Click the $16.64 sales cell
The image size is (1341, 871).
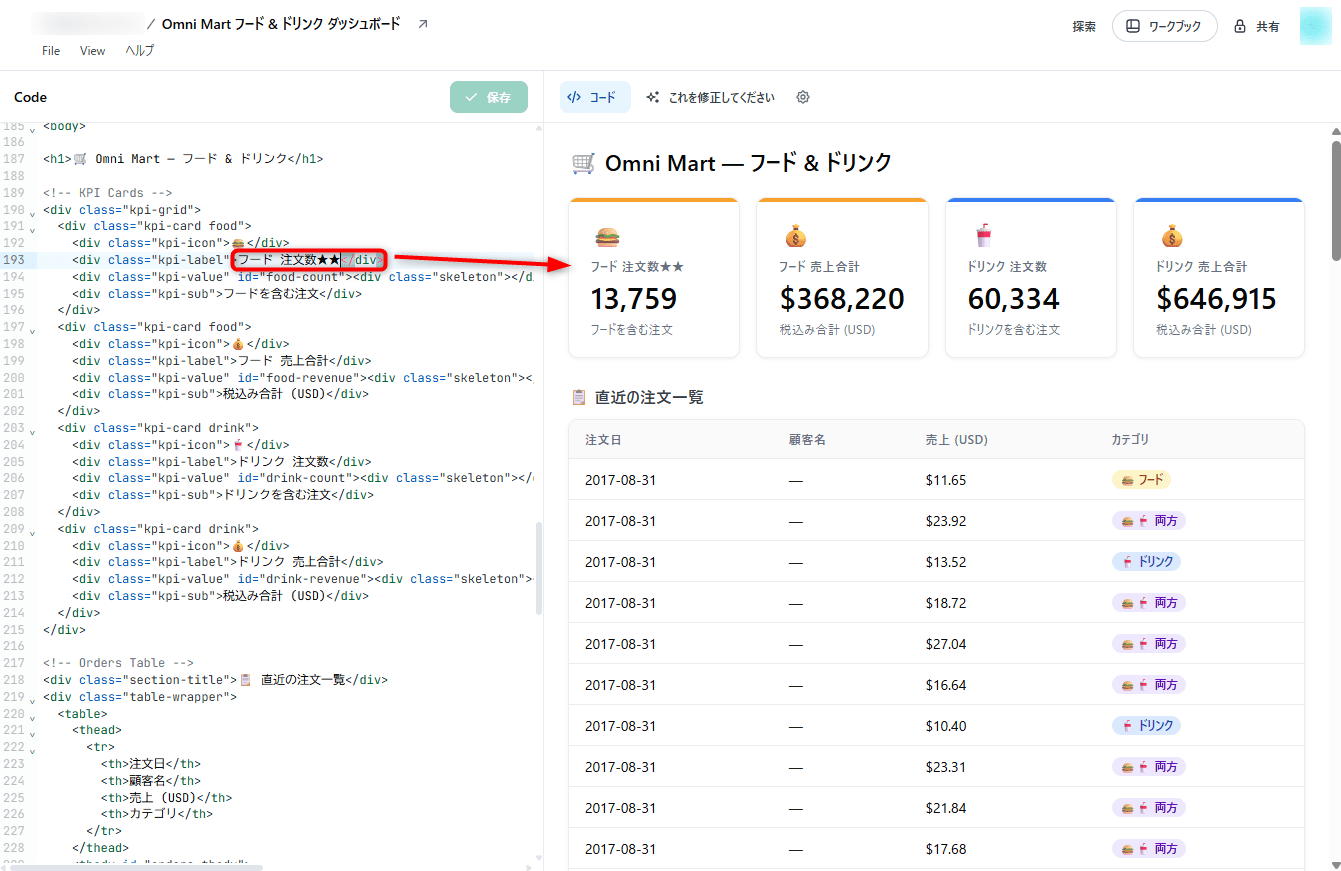click(x=946, y=685)
